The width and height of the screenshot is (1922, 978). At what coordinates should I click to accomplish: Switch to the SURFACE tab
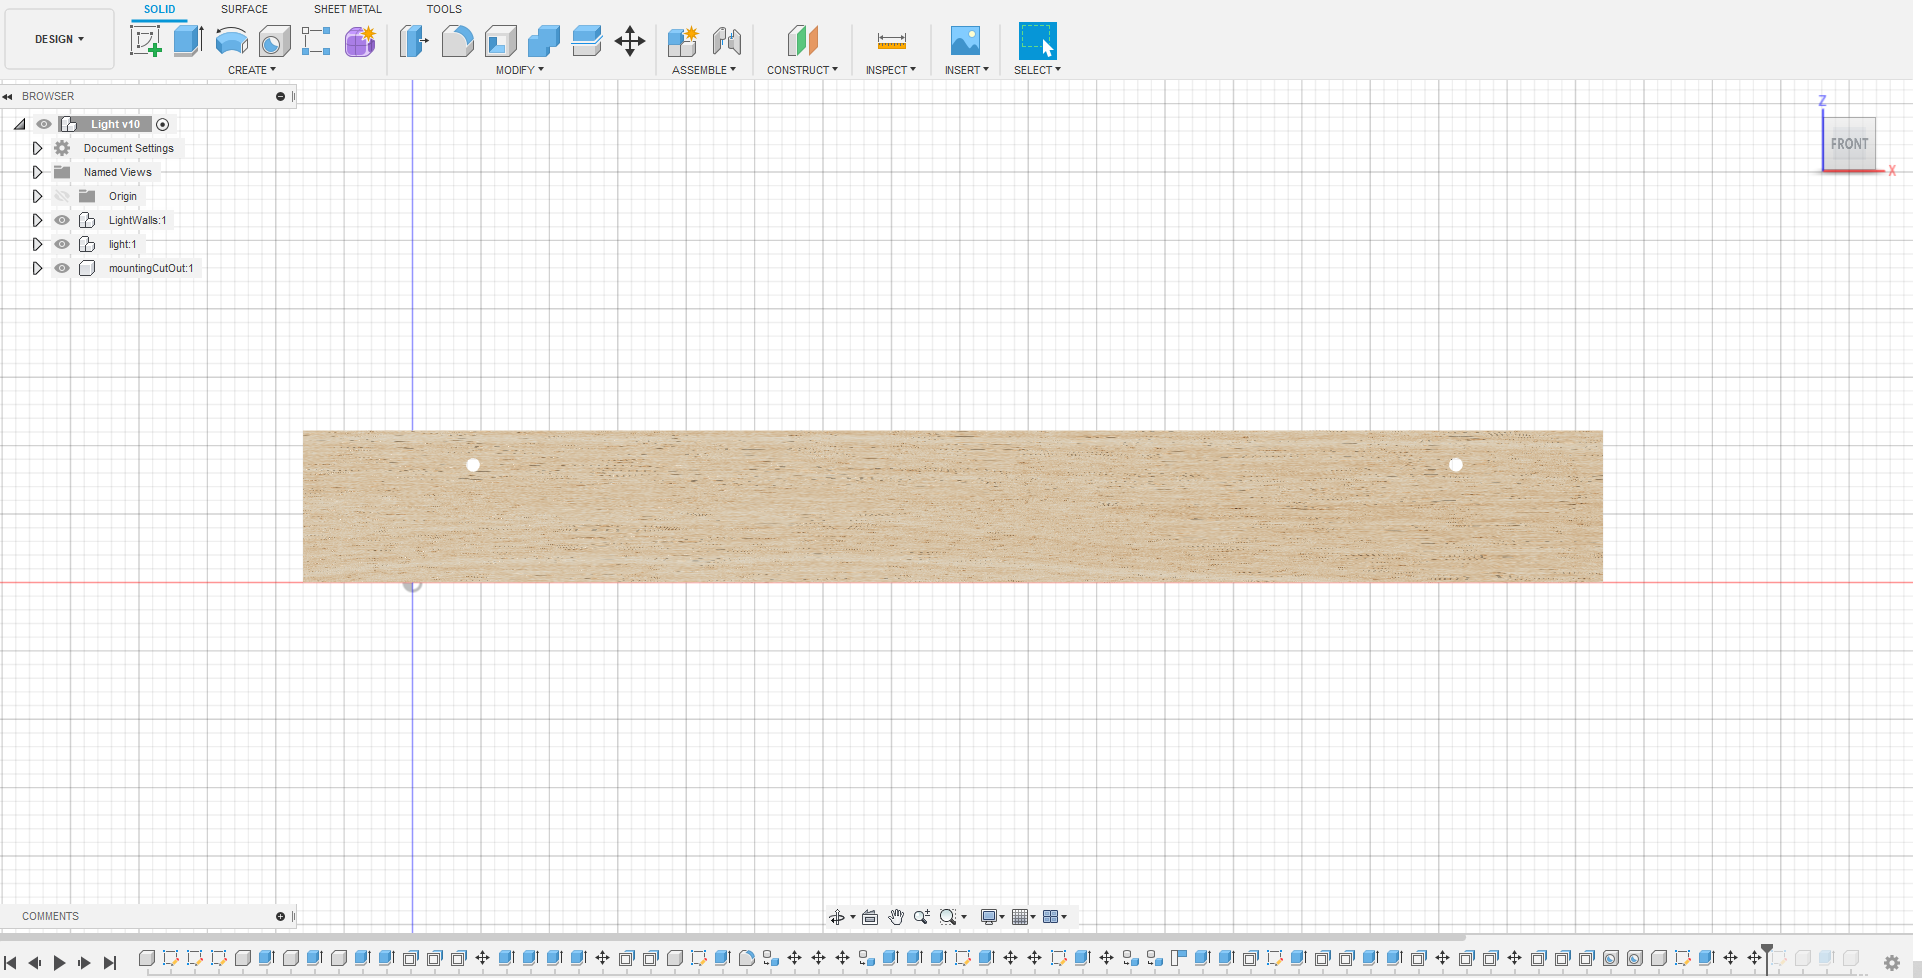click(x=244, y=9)
